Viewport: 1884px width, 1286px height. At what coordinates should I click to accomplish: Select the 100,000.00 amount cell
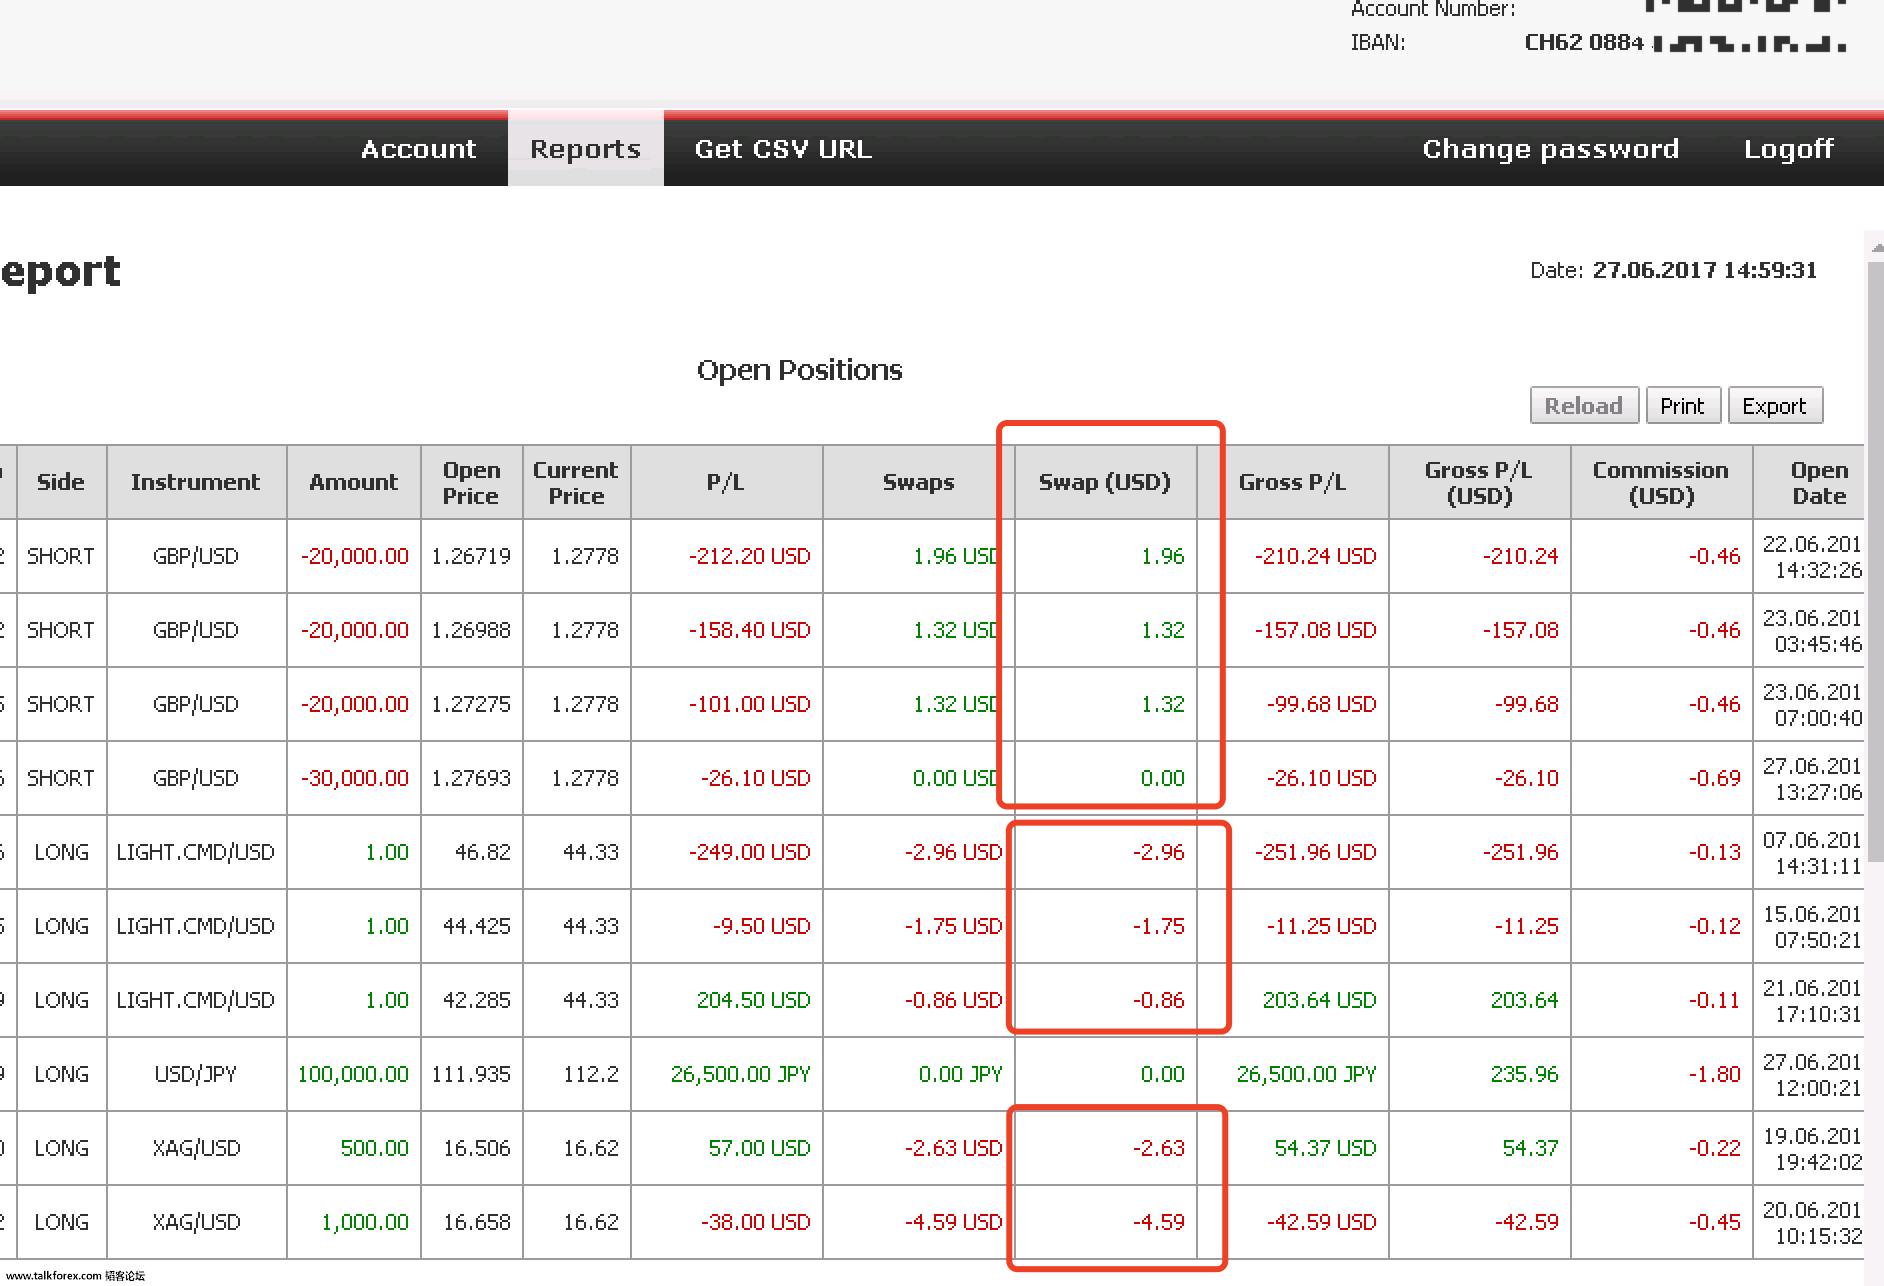354,1074
